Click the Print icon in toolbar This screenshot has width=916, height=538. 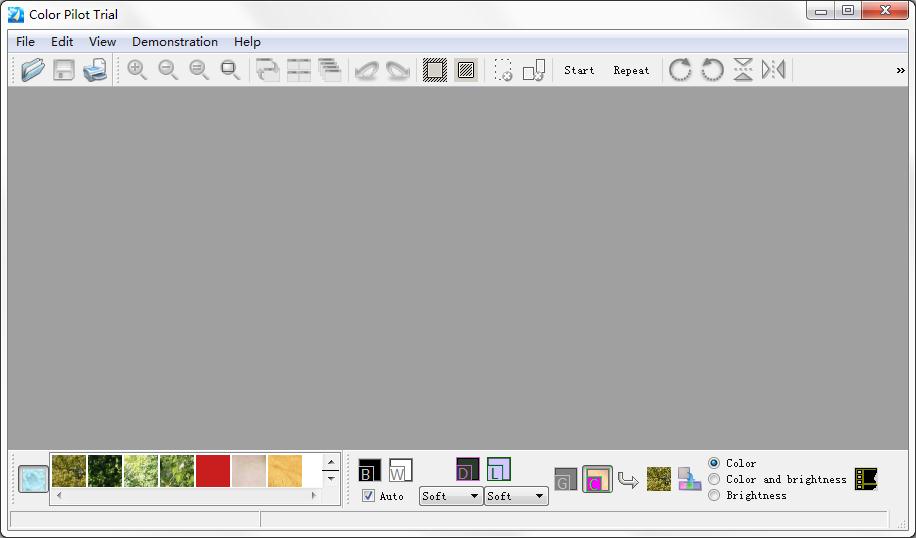click(95, 70)
